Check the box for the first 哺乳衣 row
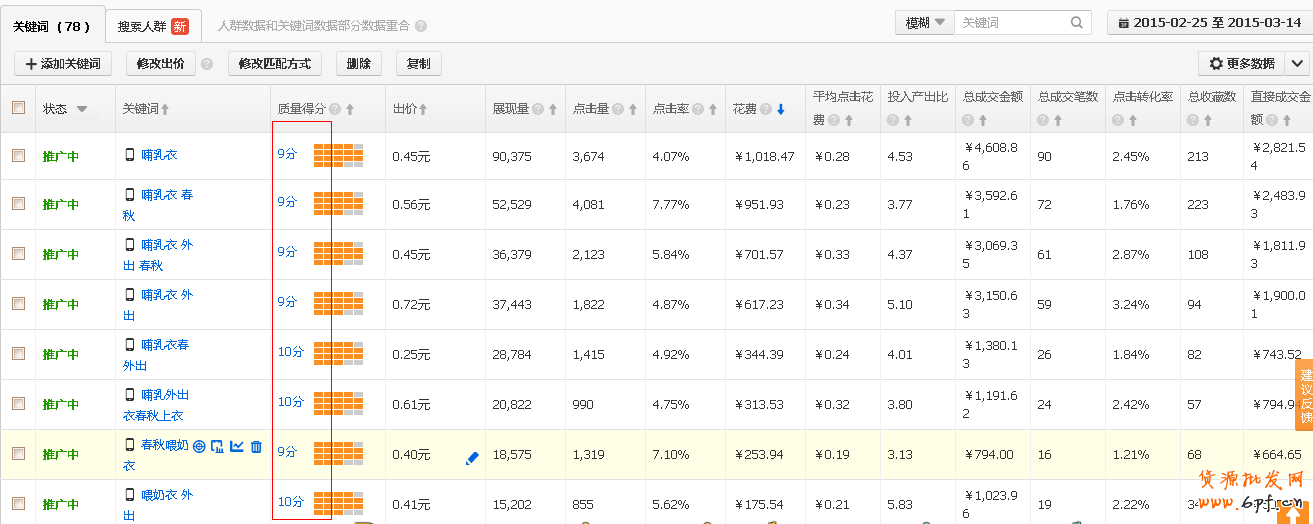This screenshot has width=1313, height=524. pyautogui.click(x=18, y=155)
